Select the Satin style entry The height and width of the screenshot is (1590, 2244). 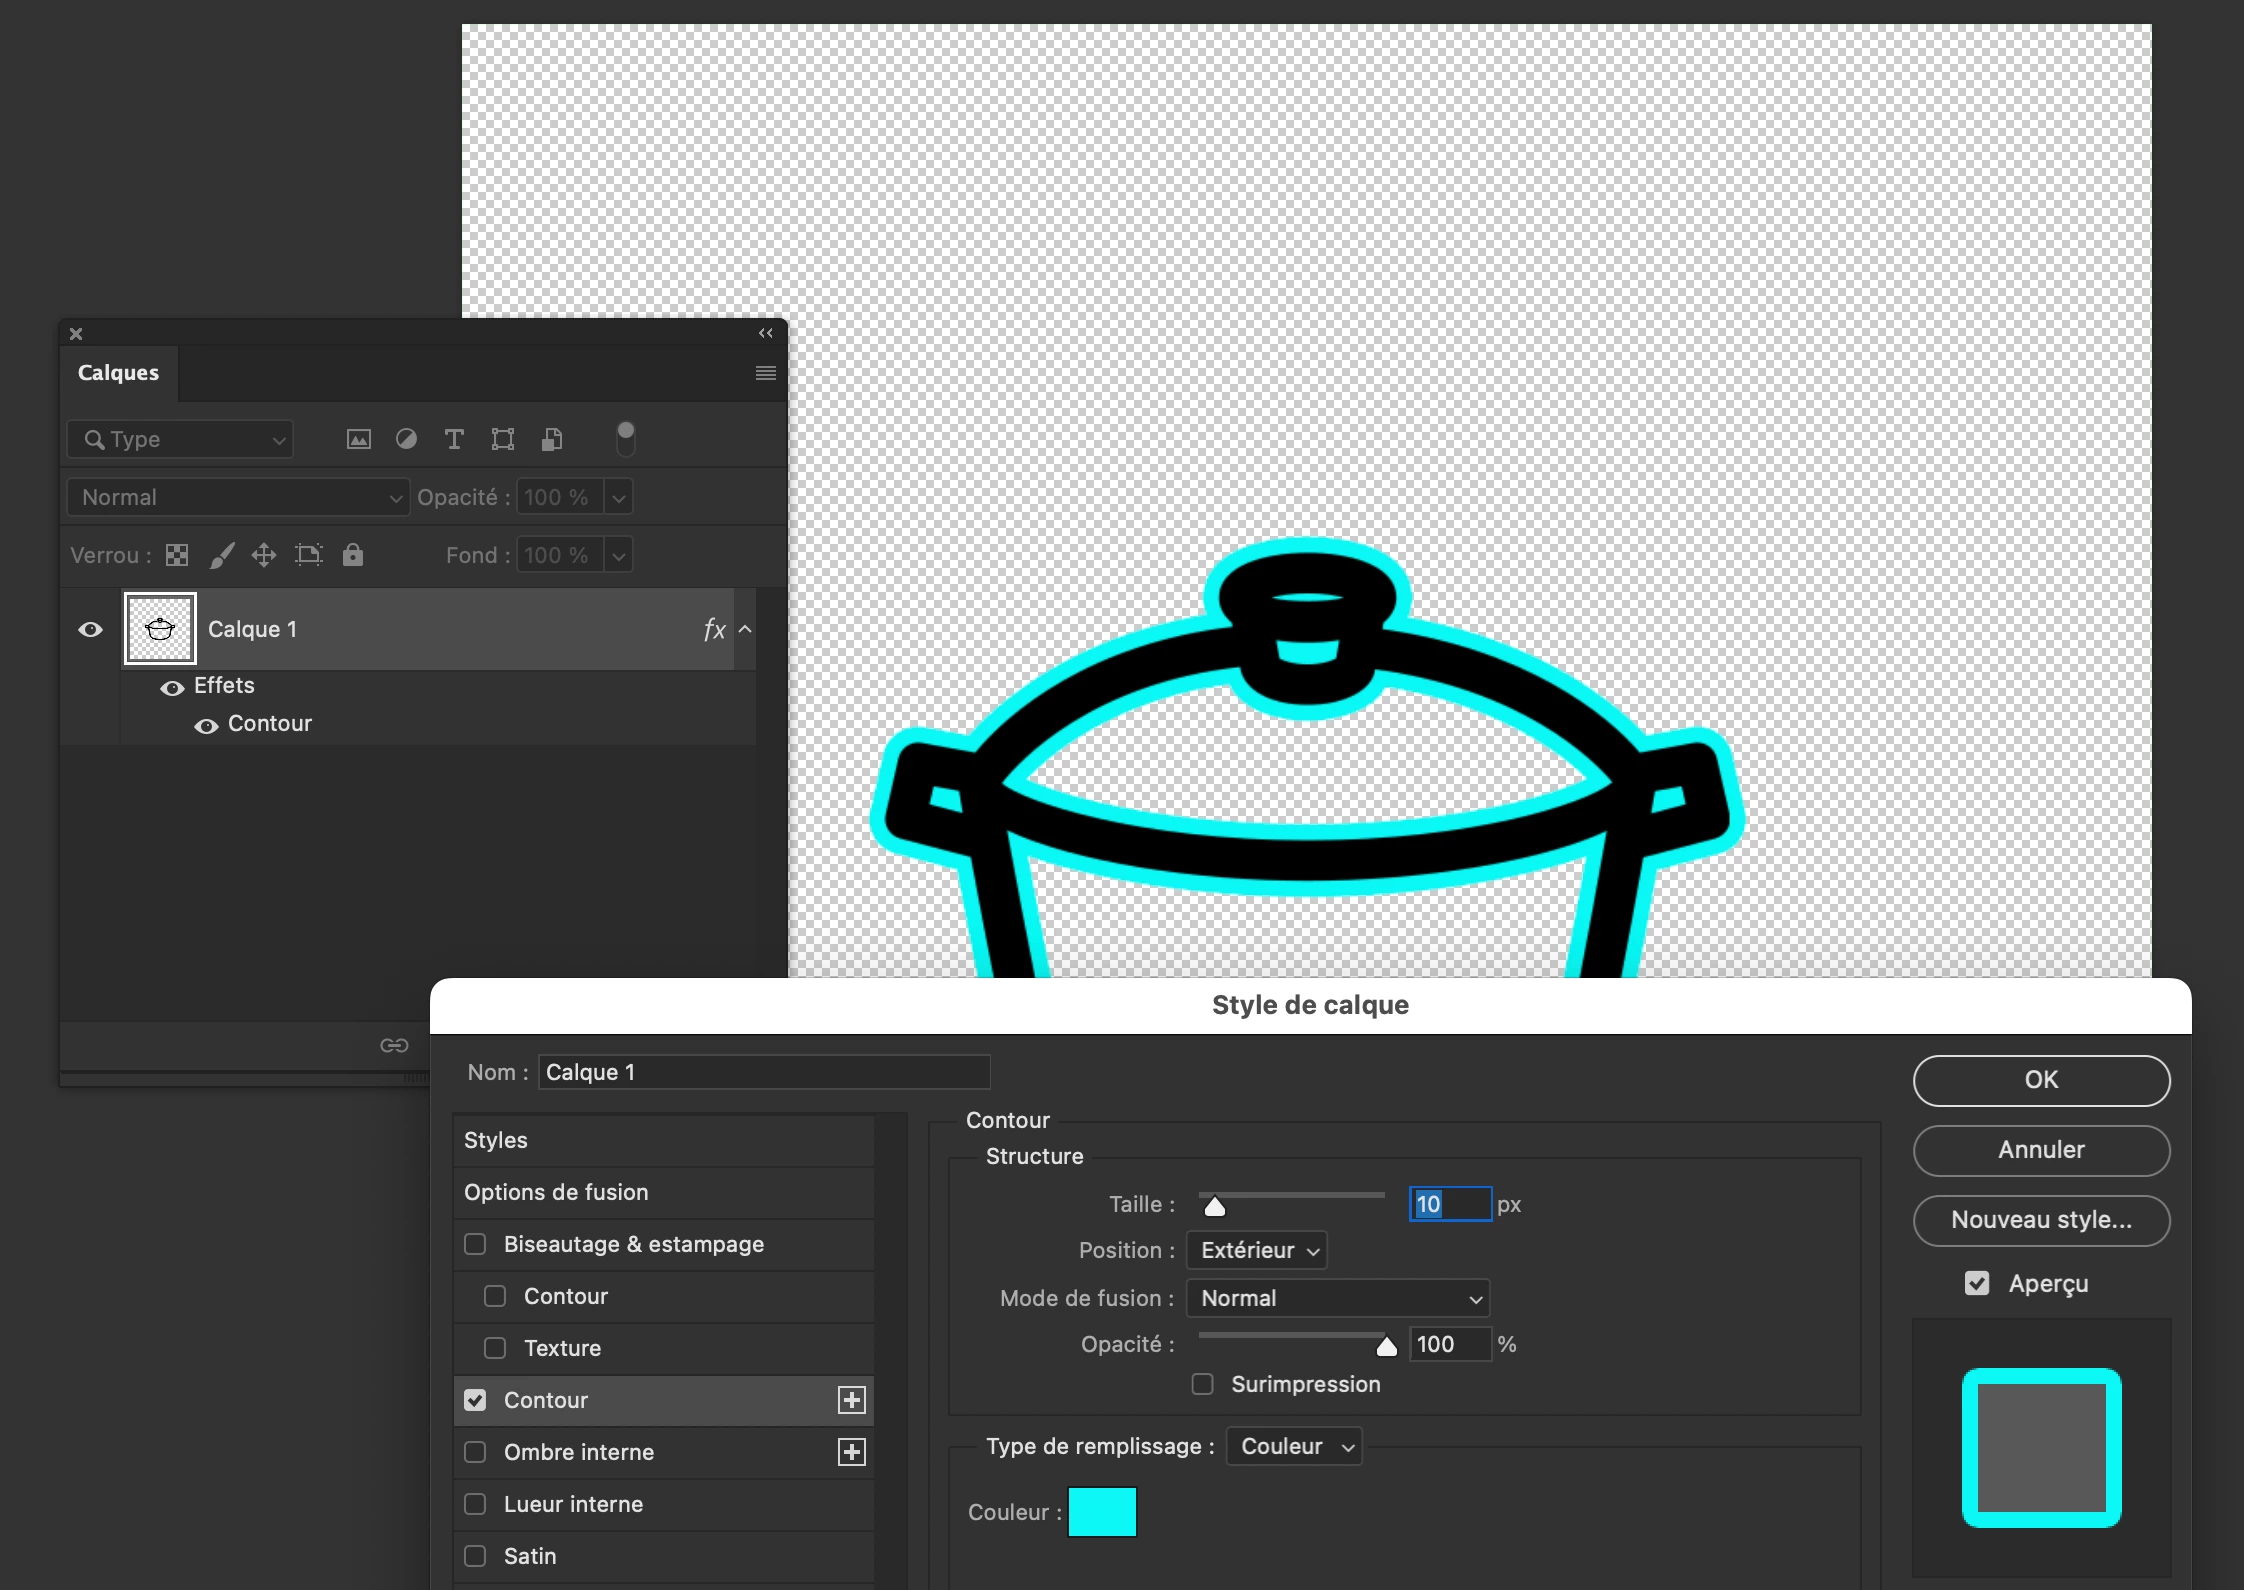coord(530,1556)
